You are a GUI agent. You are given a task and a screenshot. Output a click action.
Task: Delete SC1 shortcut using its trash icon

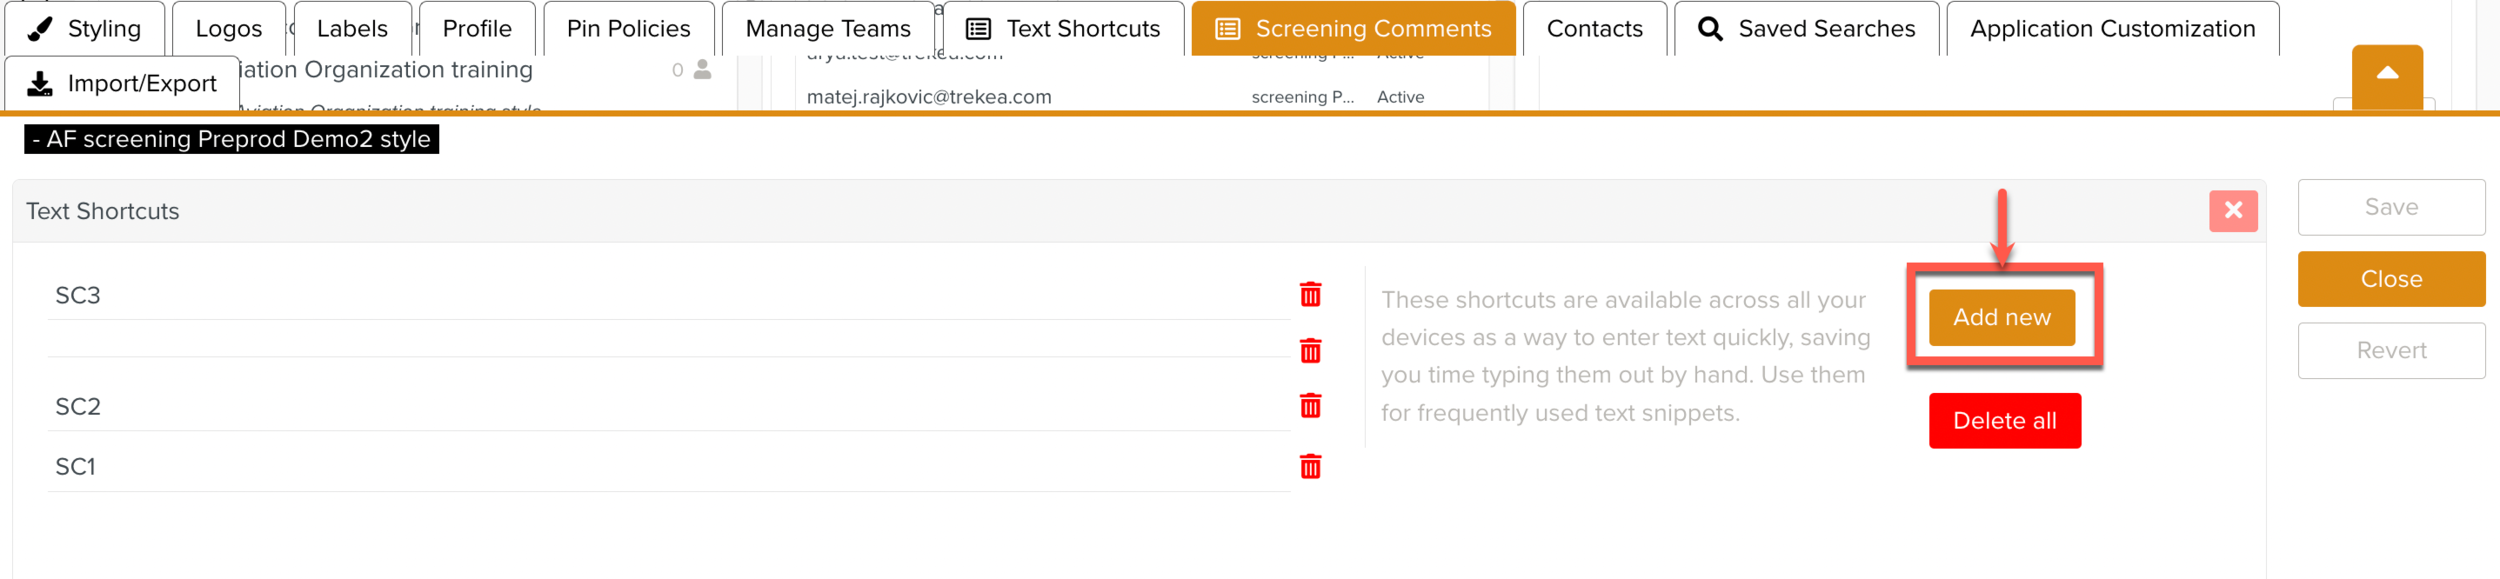(1310, 467)
